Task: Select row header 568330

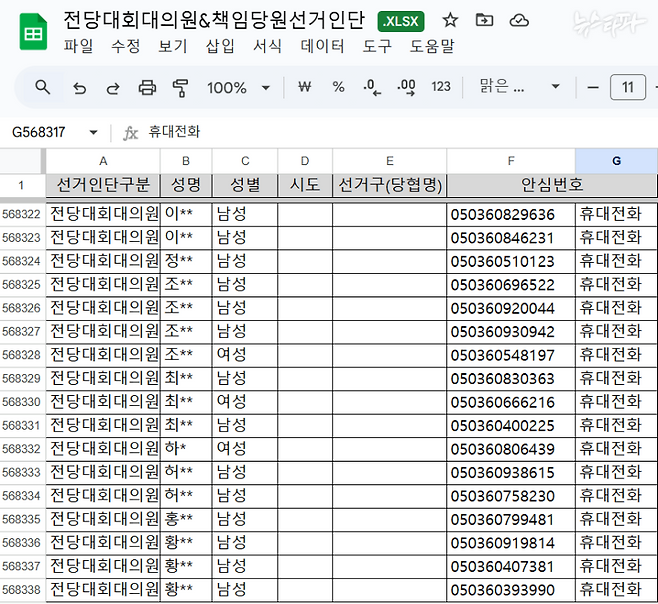Action: [21, 402]
